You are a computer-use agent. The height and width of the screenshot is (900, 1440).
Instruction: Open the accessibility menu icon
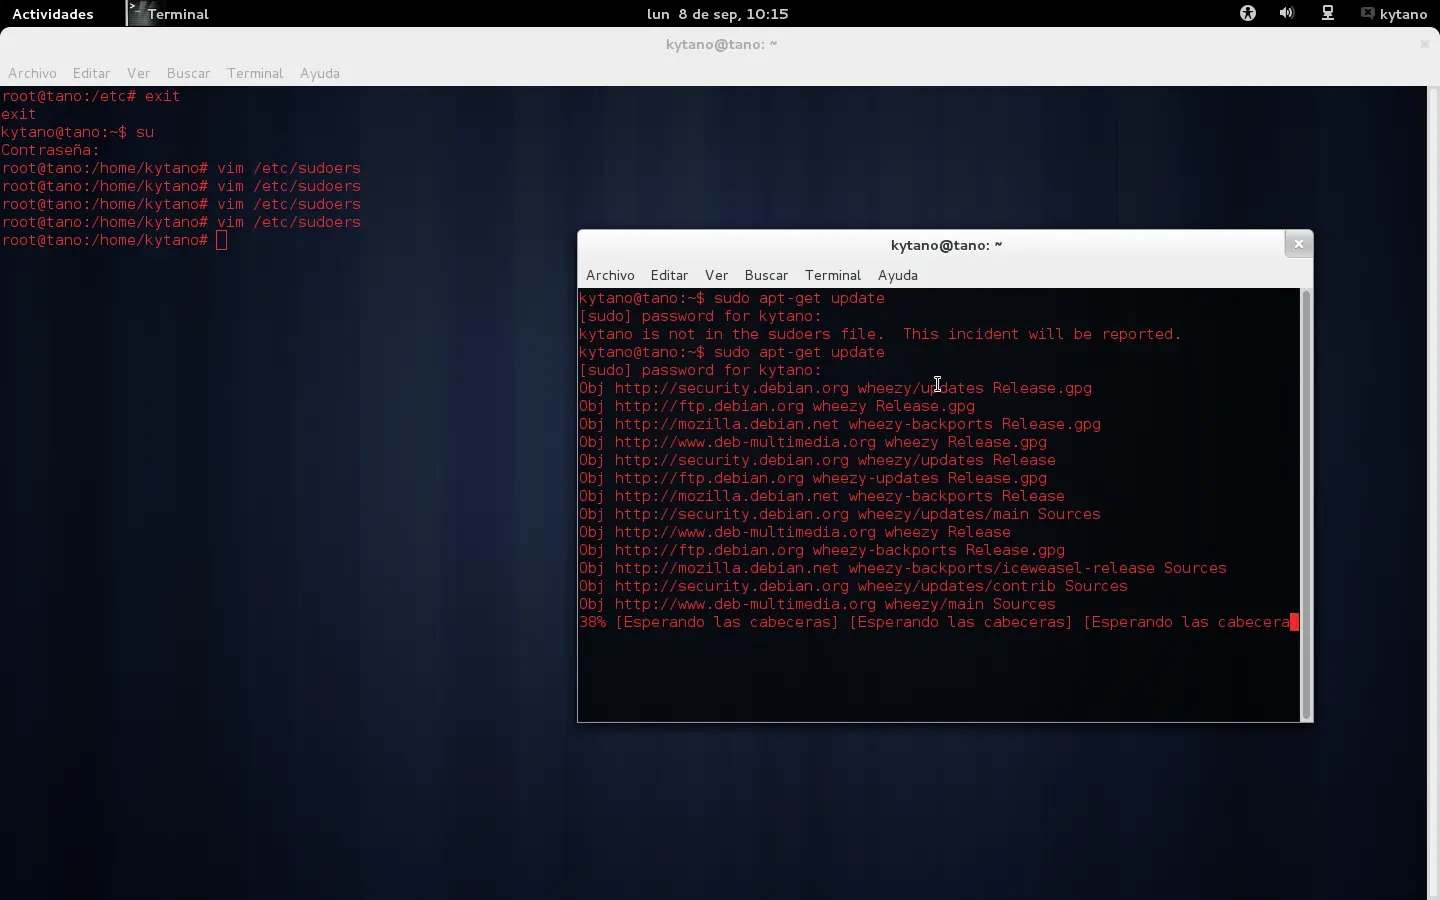coord(1248,13)
